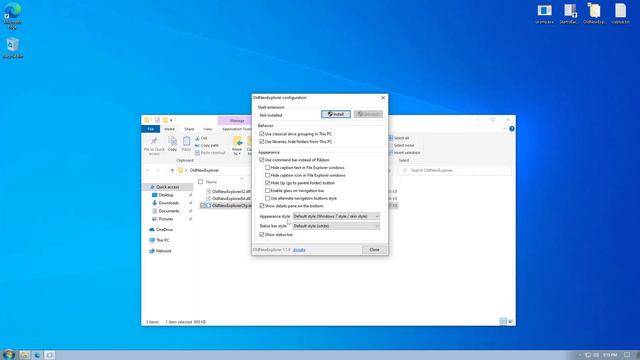Select Quick access in navigation pane
The height and width of the screenshot is (360, 640).
pos(167,187)
